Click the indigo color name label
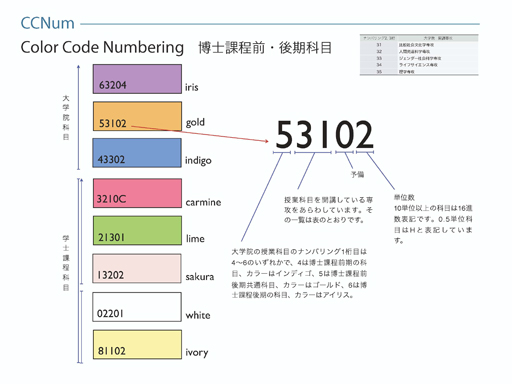The width and height of the screenshot is (512, 384). [x=198, y=161]
